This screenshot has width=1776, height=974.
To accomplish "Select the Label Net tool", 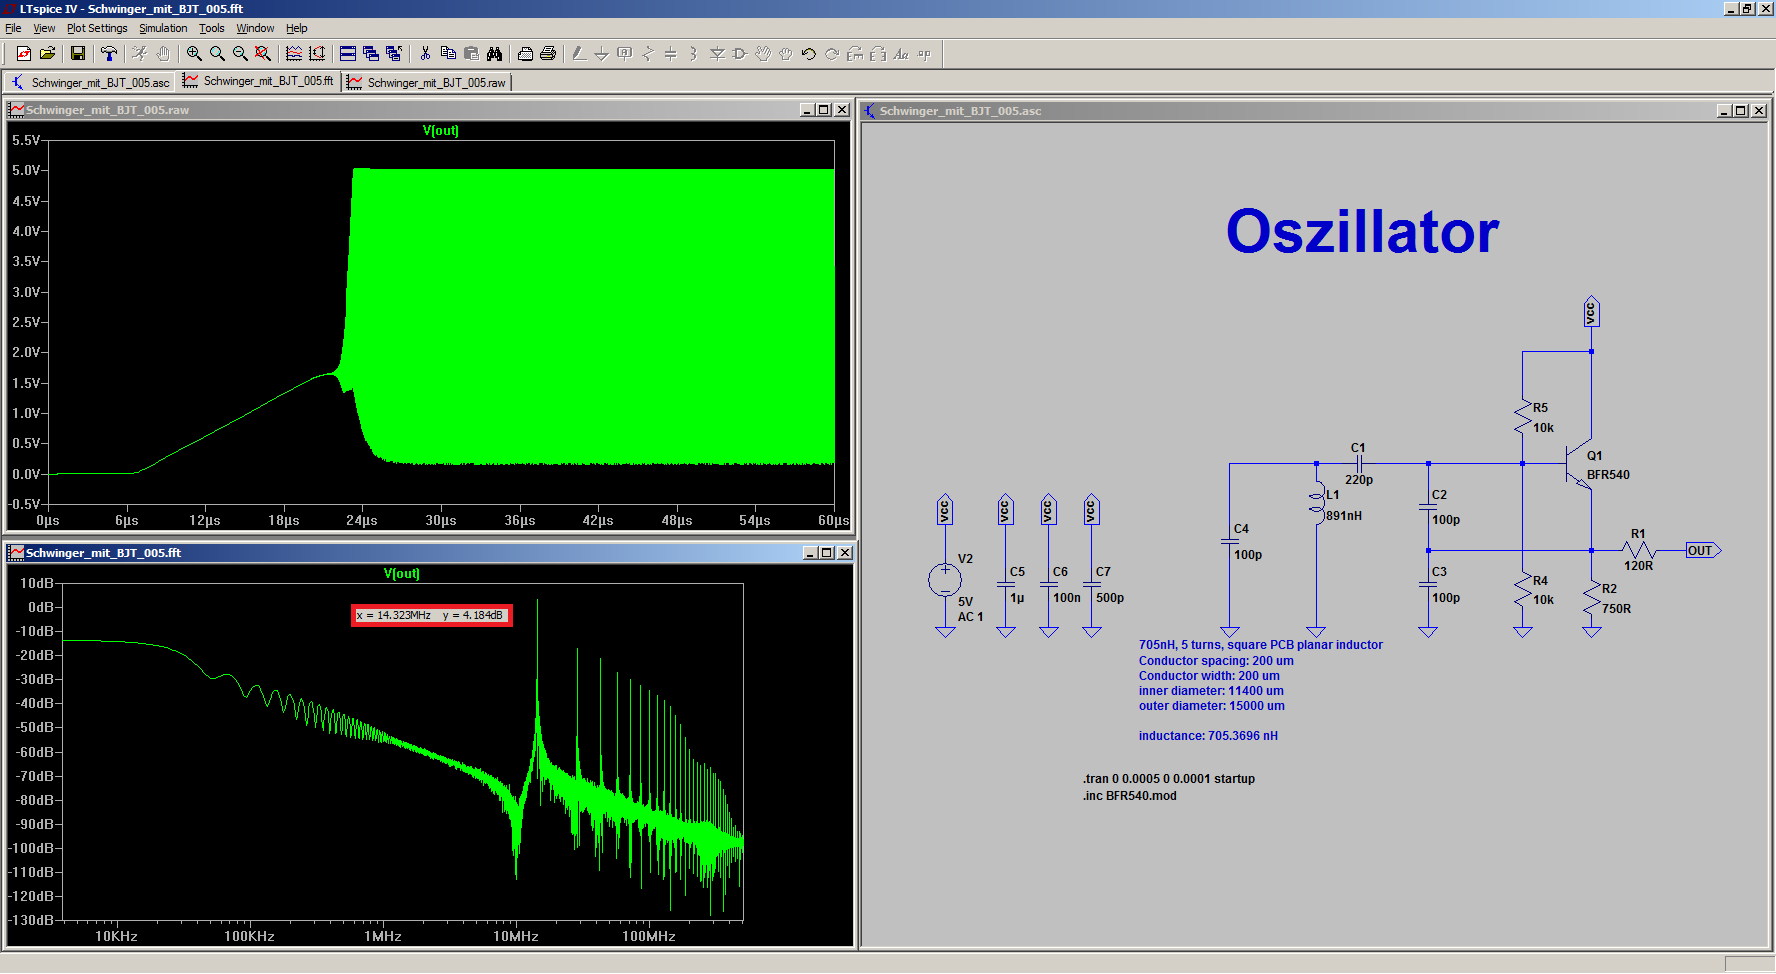I will pos(625,54).
